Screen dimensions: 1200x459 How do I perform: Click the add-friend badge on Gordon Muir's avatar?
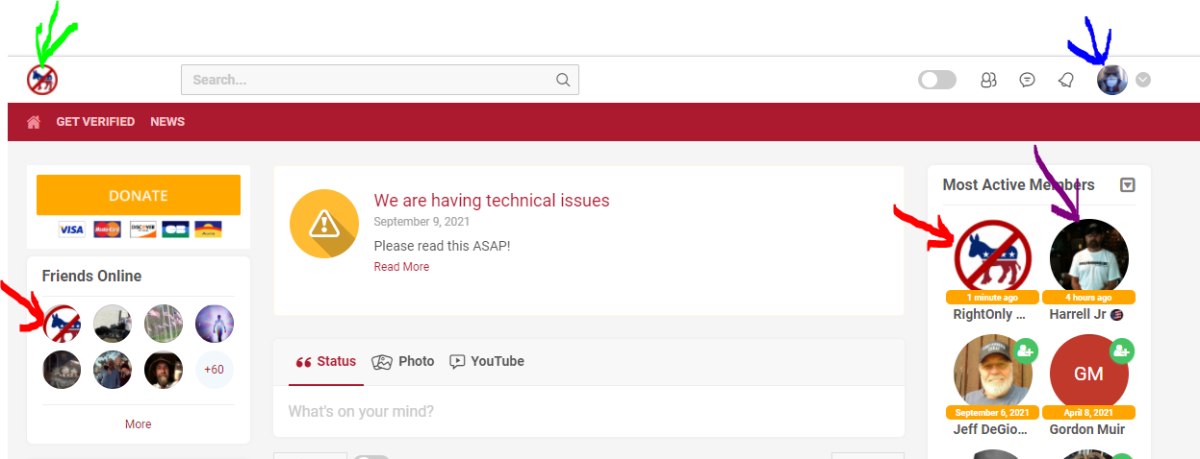pyautogui.click(x=1121, y=350)
